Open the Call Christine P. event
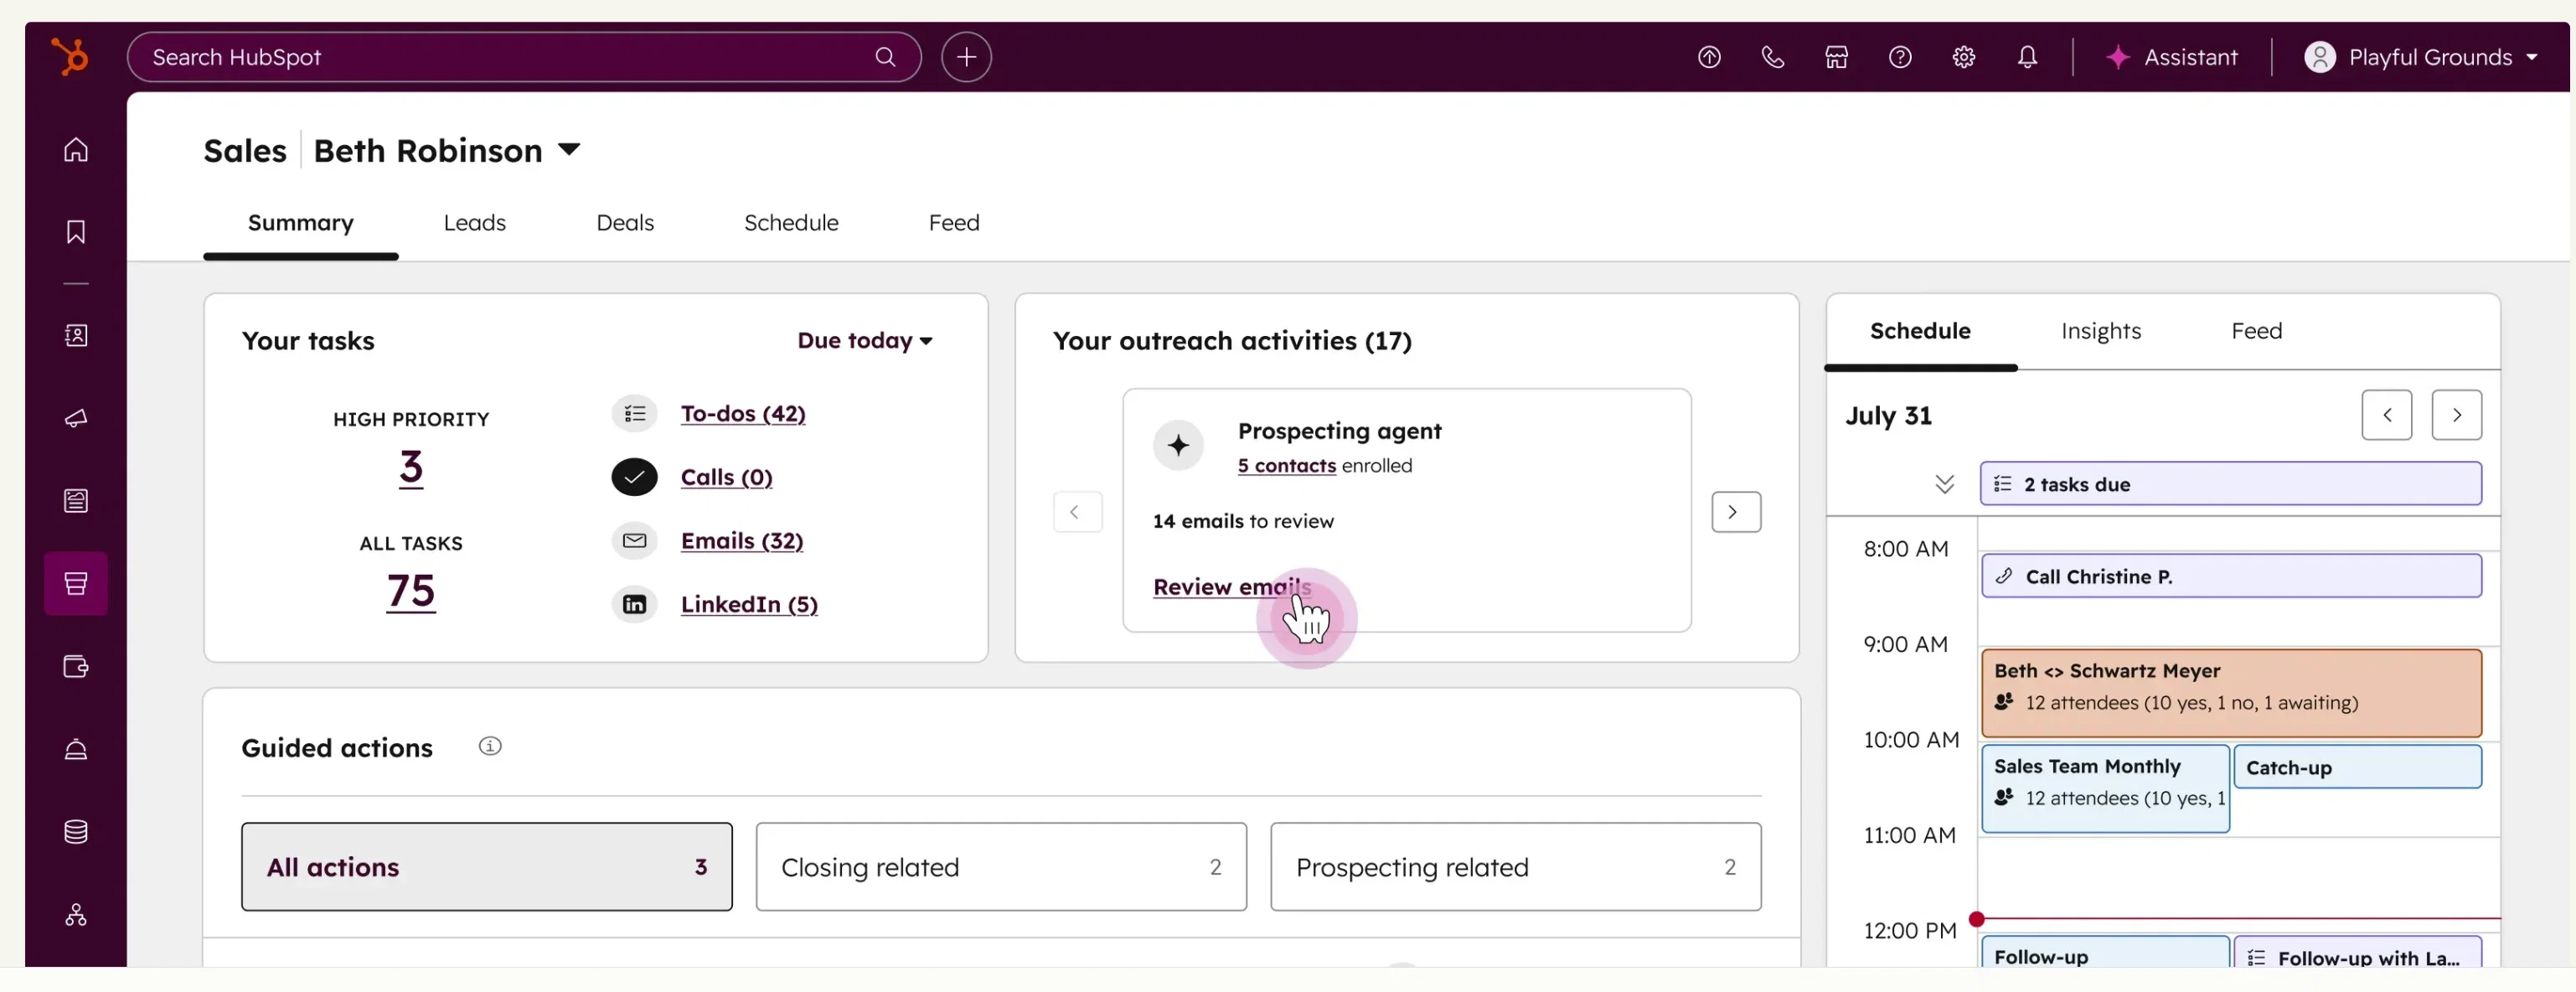The width and height of the screenshot is (2576, 992). point(2231,577)
